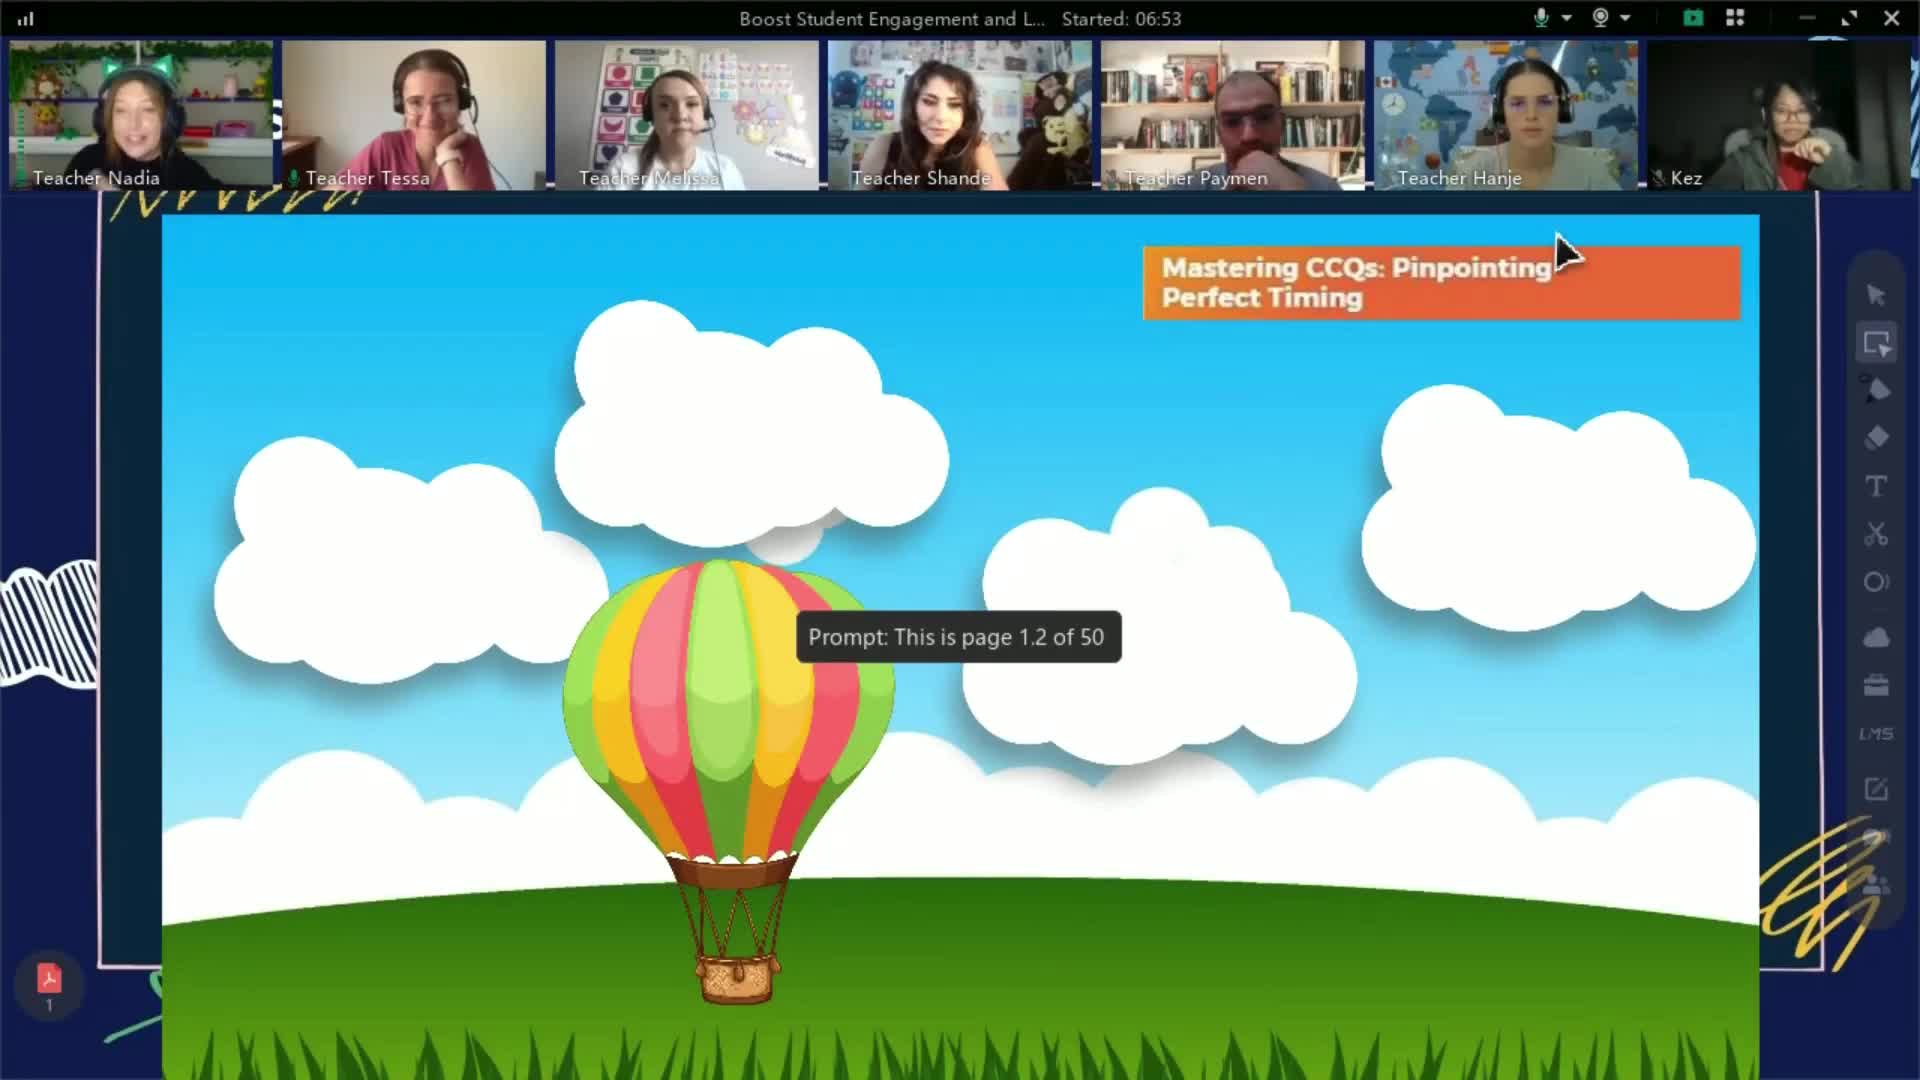Select the Text tool

[x=1876, y=486]
